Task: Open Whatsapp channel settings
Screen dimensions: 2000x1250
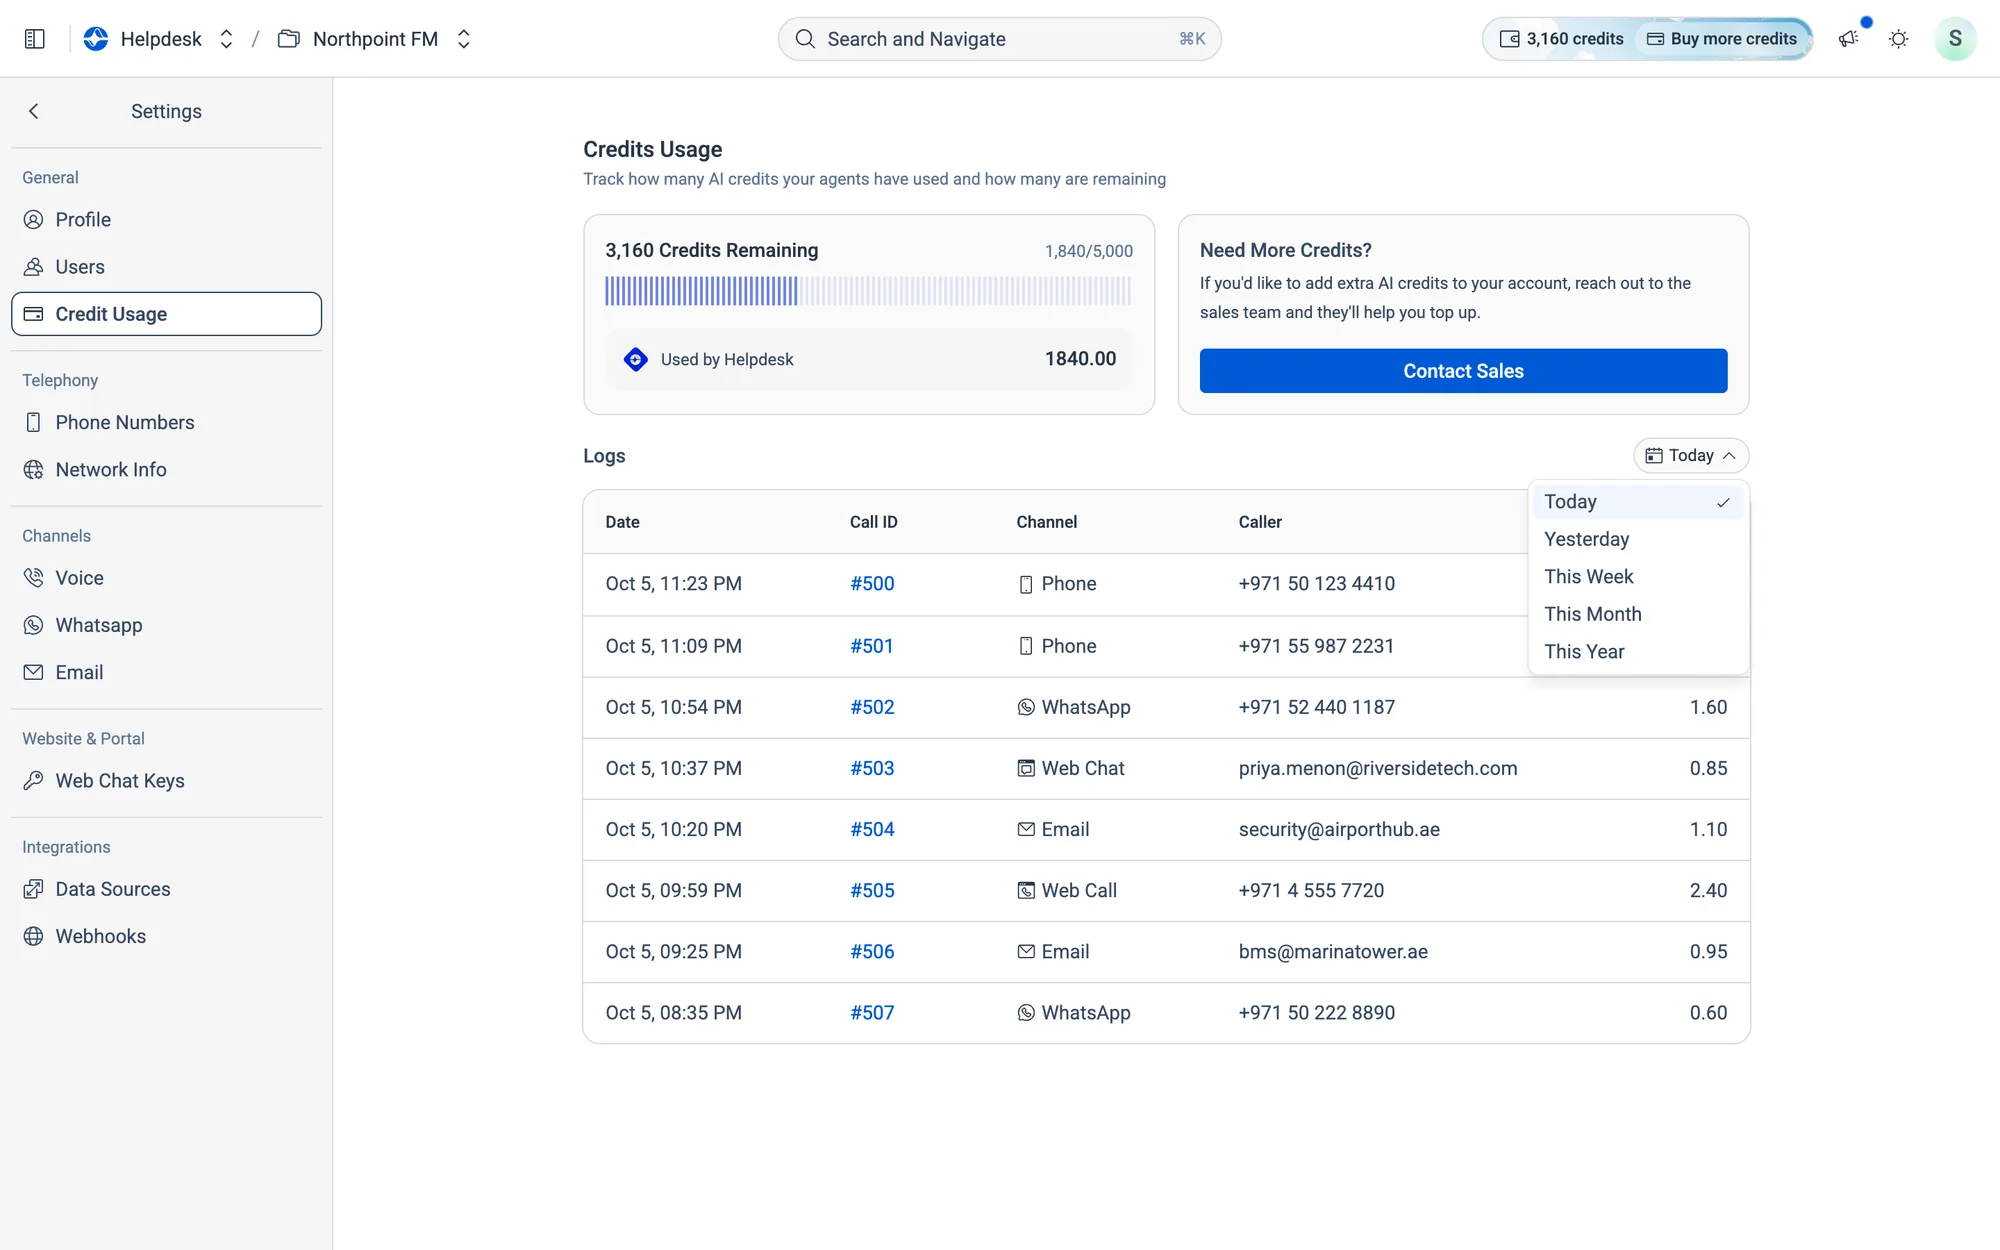Action: tap(166, 625)
